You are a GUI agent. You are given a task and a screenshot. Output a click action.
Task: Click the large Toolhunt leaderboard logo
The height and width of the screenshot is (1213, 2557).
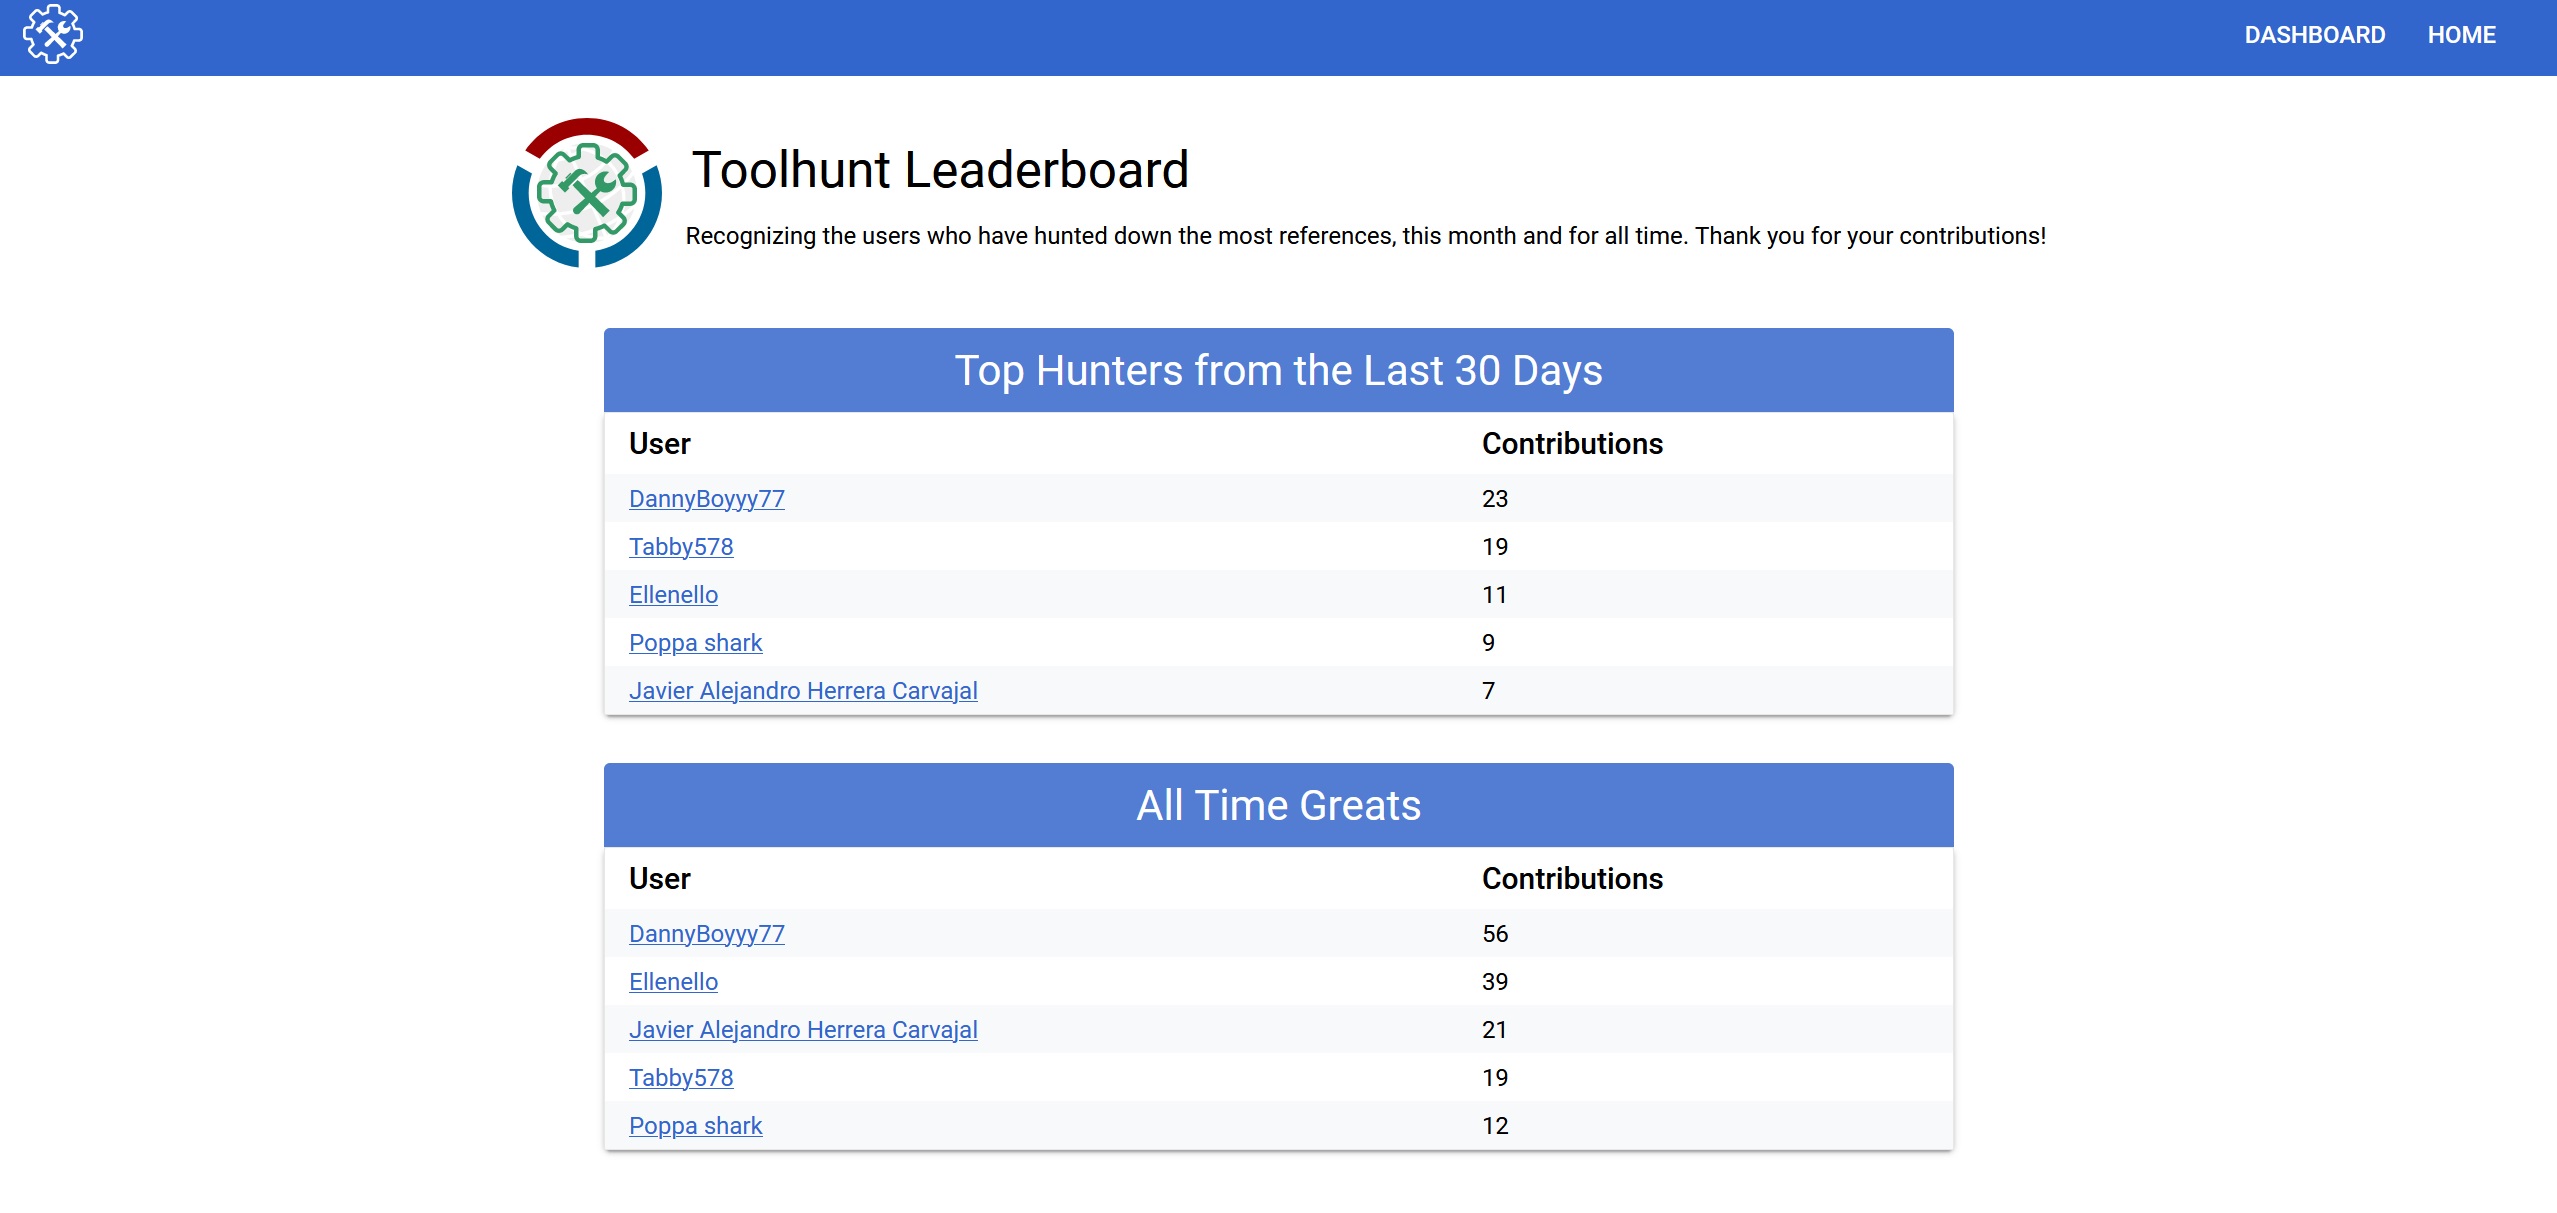587,193
